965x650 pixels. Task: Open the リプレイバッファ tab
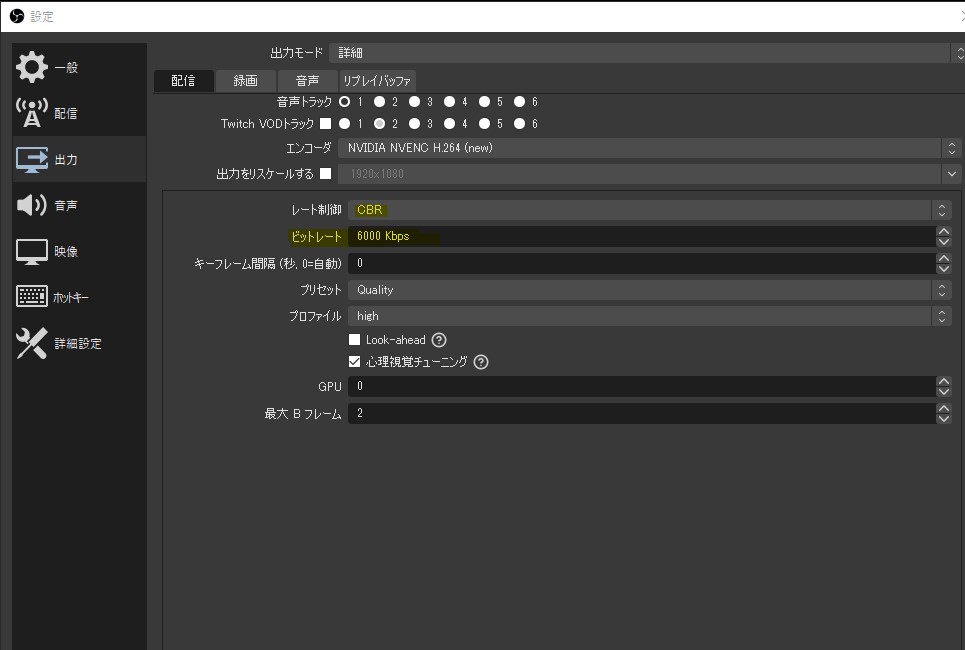(376, 81)
